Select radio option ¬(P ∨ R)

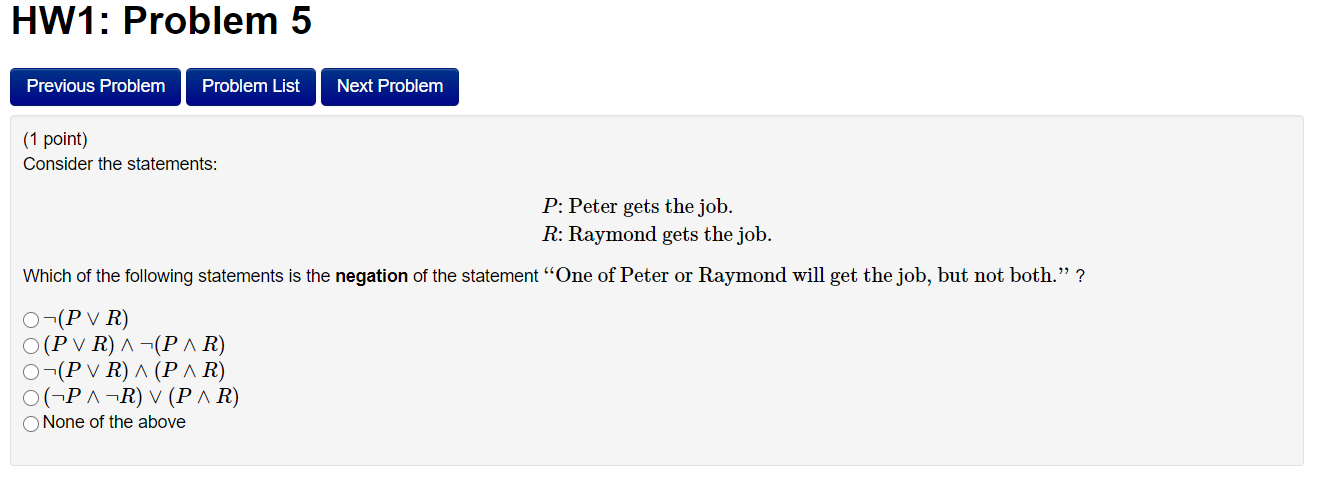coord(31,320)
